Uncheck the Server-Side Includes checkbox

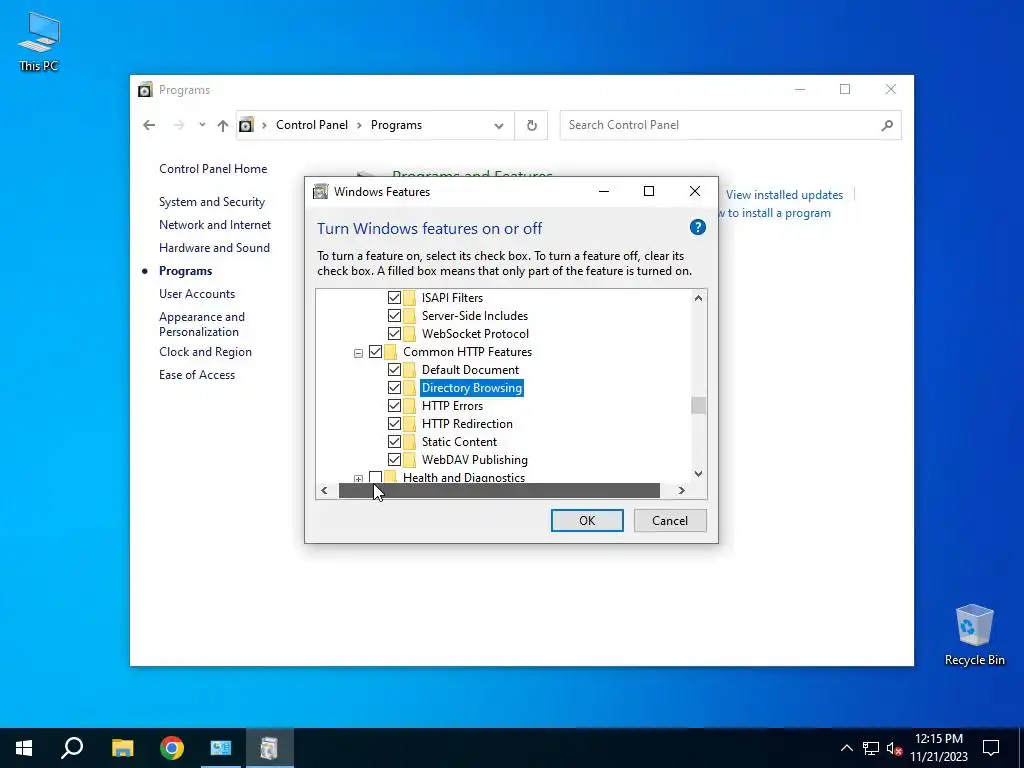[394, 316]
